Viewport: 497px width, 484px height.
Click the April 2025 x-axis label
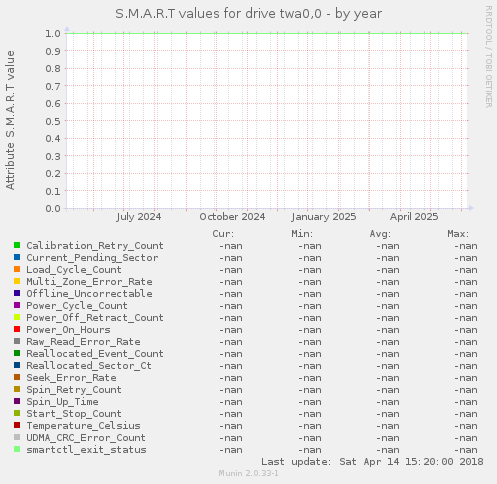click(414, 217)
